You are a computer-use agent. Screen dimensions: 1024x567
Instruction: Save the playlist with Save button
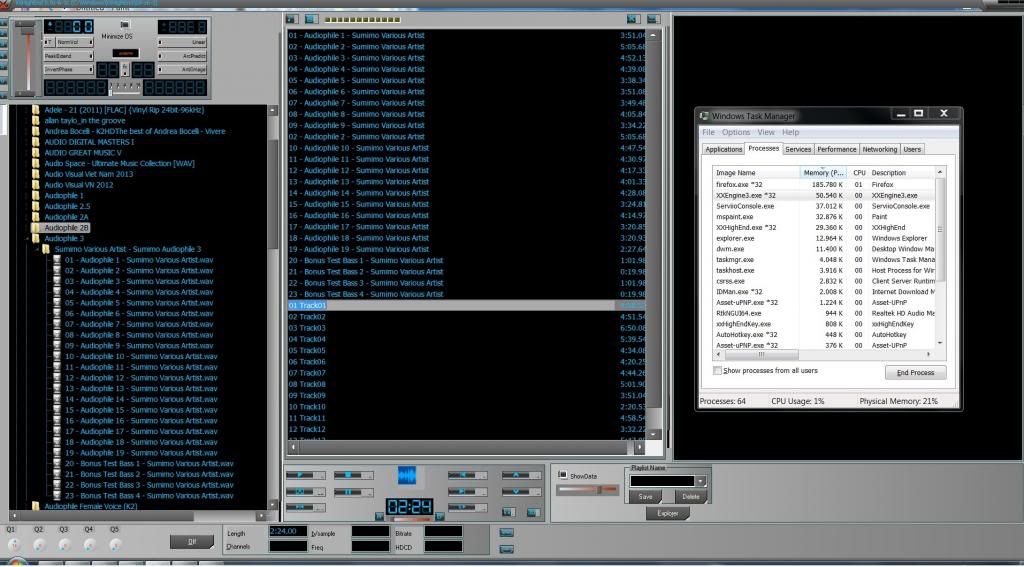coord(645,497)
